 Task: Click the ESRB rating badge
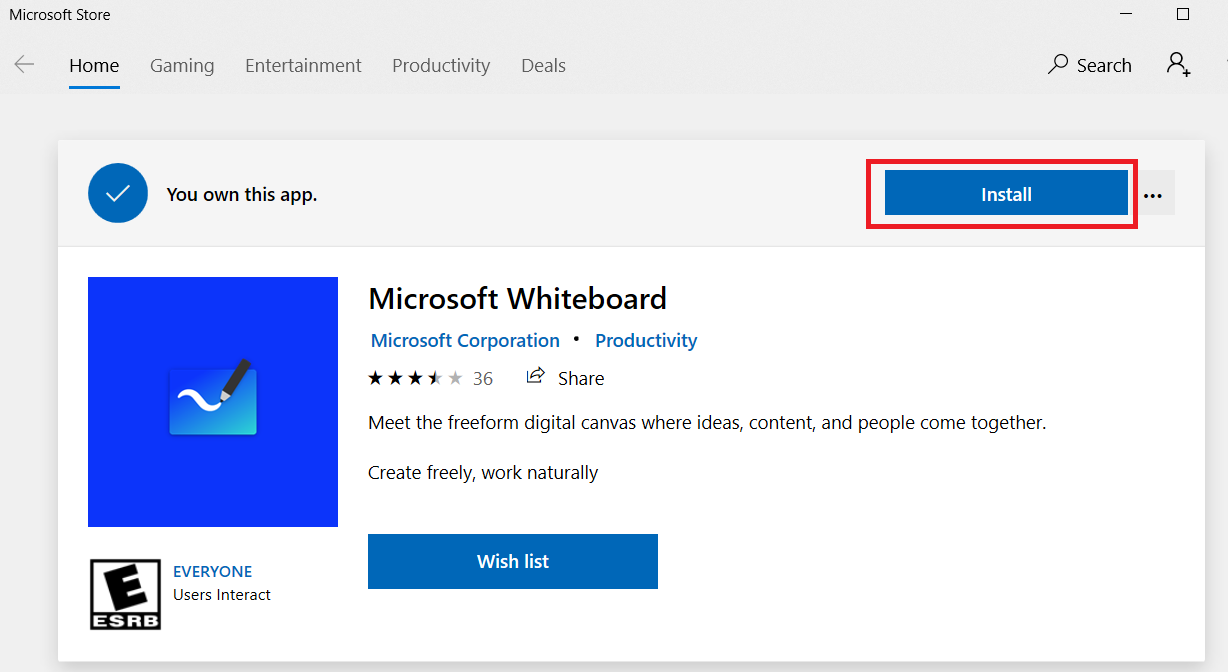pos(125,594)
